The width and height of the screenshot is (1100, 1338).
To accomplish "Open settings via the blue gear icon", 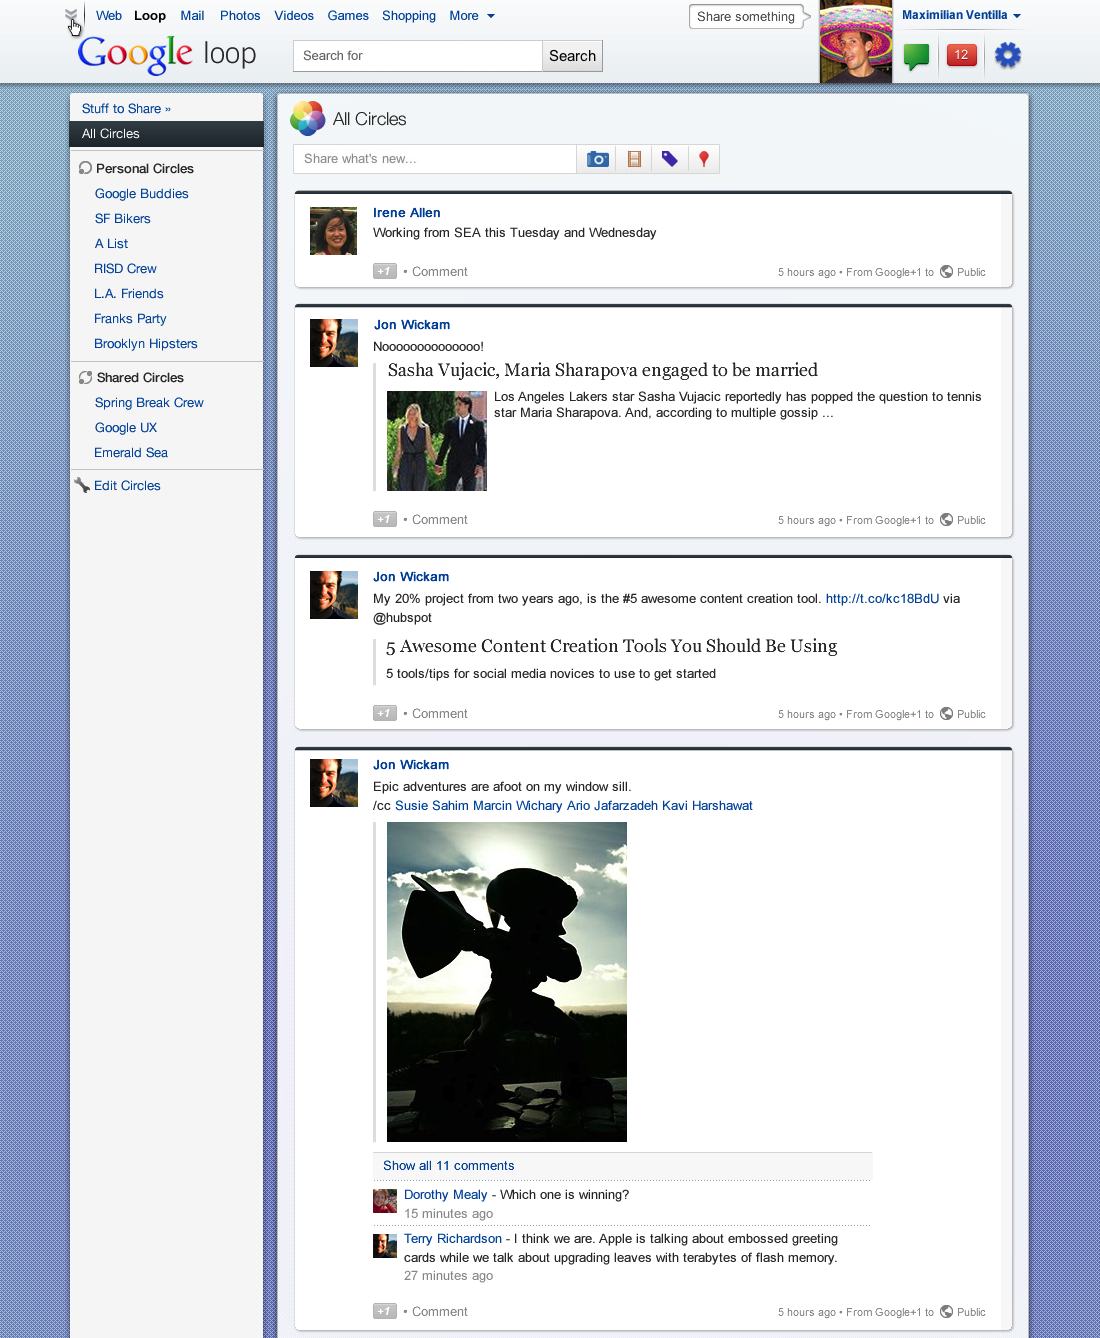I will [1007, 55].
